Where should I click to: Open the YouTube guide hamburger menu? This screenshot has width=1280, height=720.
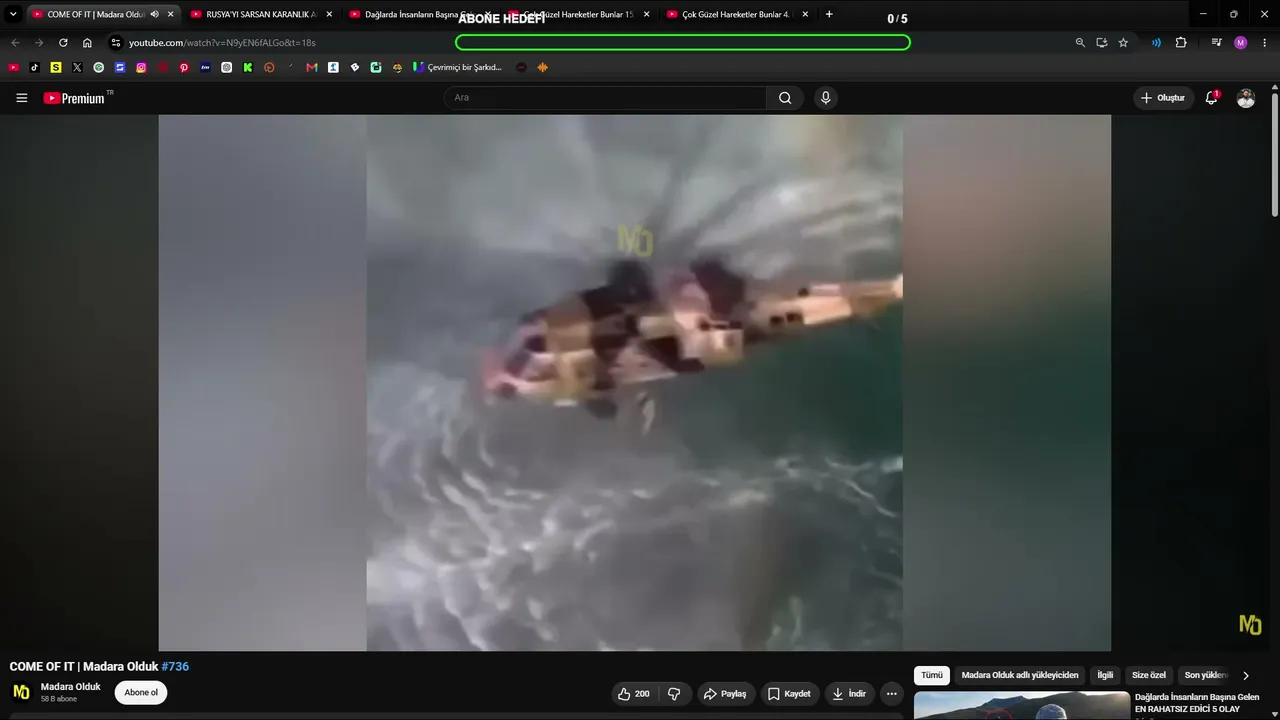21,98
